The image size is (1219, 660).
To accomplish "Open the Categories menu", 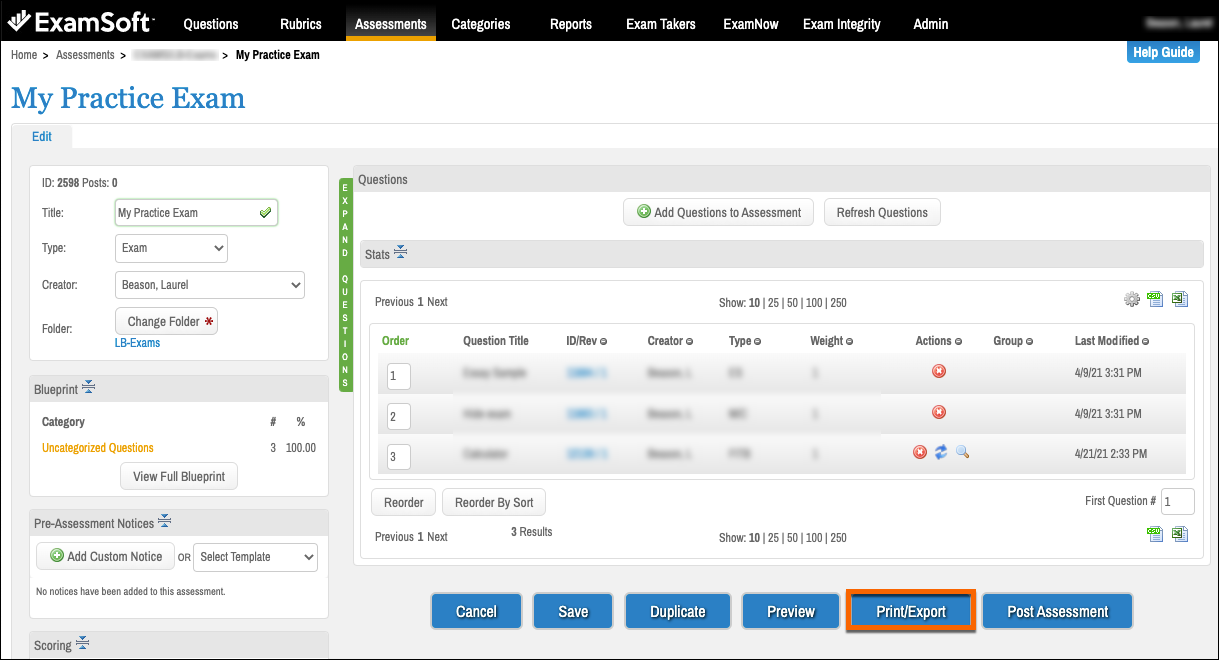I will (x=481, y=24).
